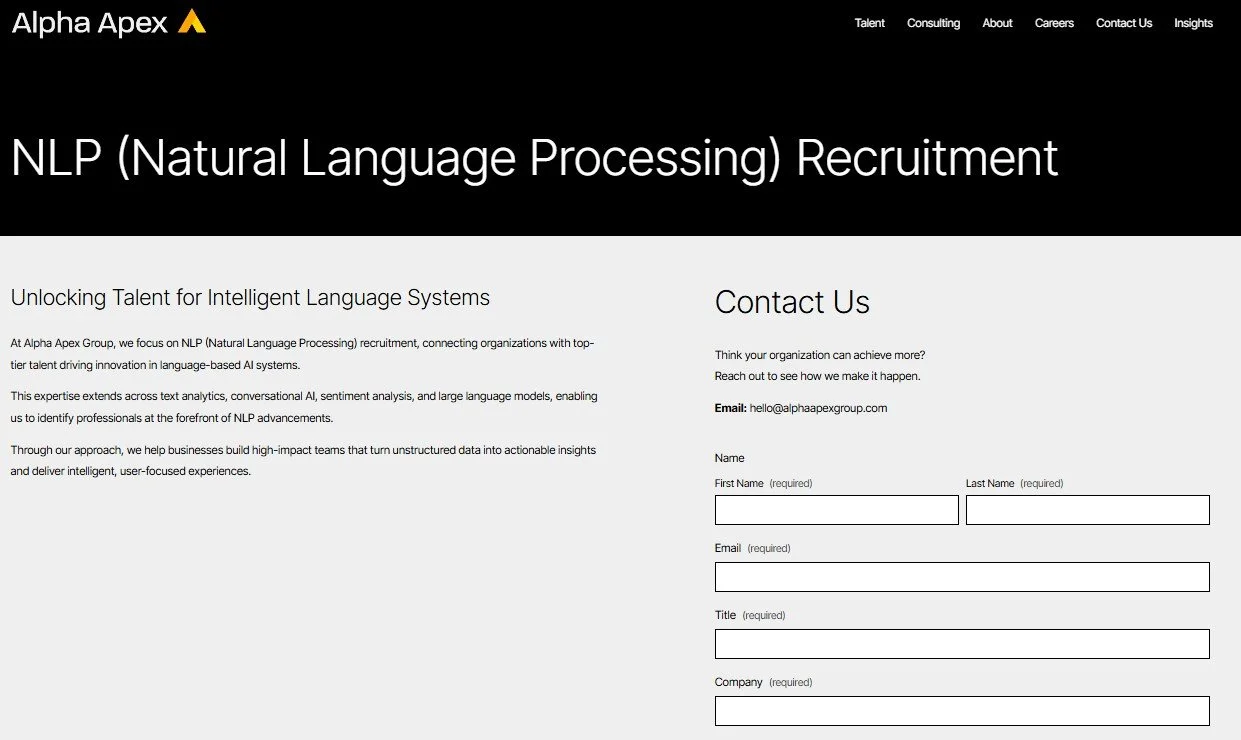Open the About page link
Image resolution: width=1241 pixels, height=740 pixels.
[x=997, y=23]
